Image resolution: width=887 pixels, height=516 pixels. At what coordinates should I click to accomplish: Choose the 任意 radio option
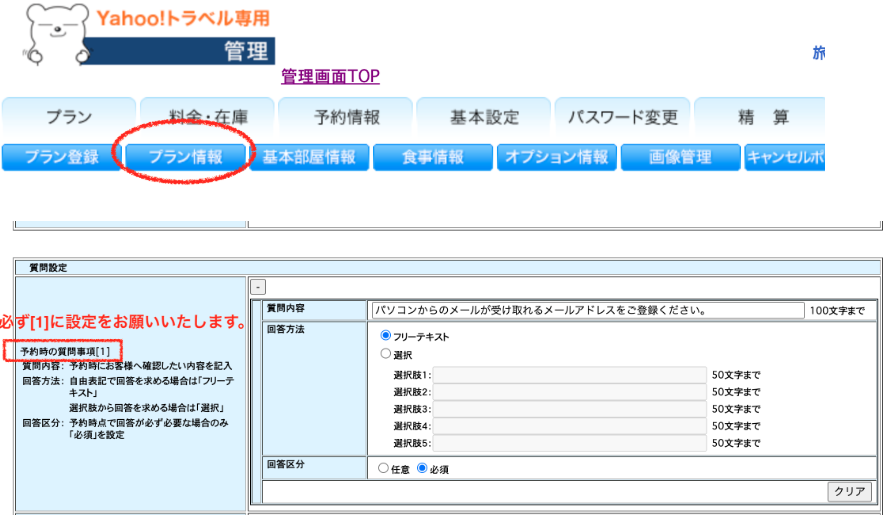pos(383,468)
